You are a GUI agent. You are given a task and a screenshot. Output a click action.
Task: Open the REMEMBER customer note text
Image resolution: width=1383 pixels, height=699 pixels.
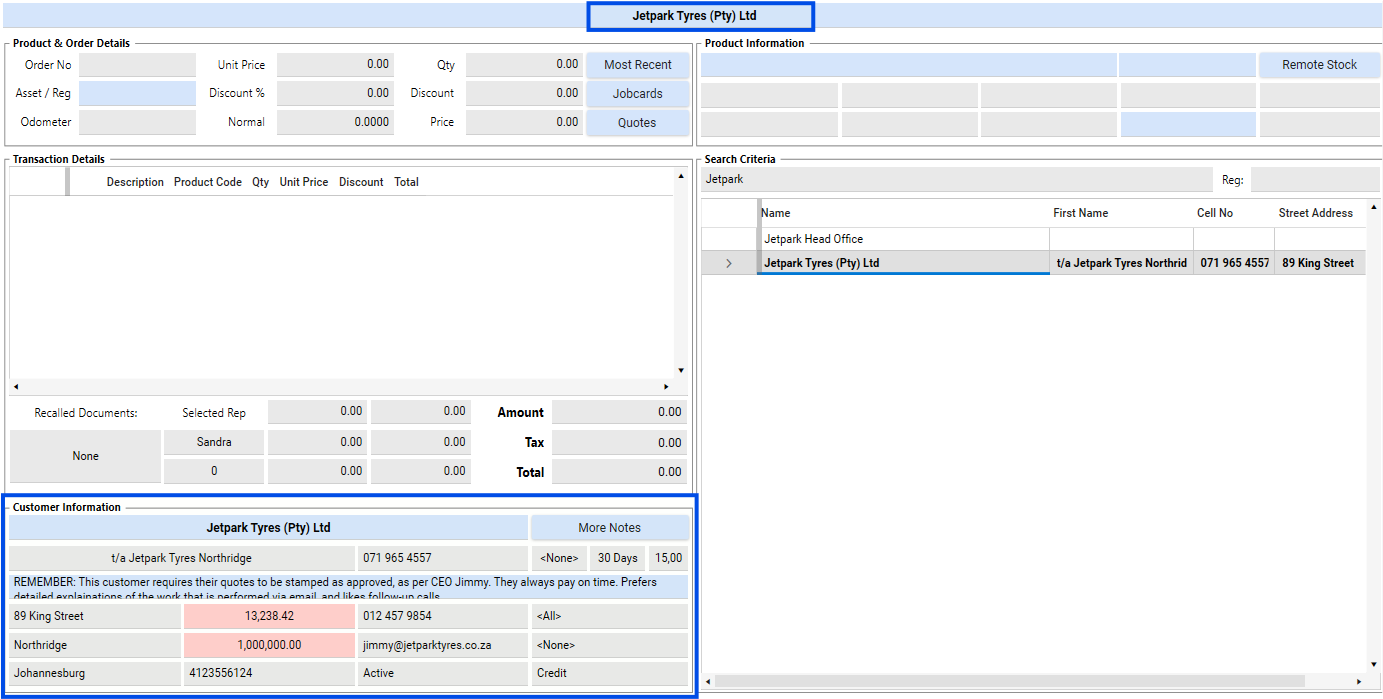[349, 587]
